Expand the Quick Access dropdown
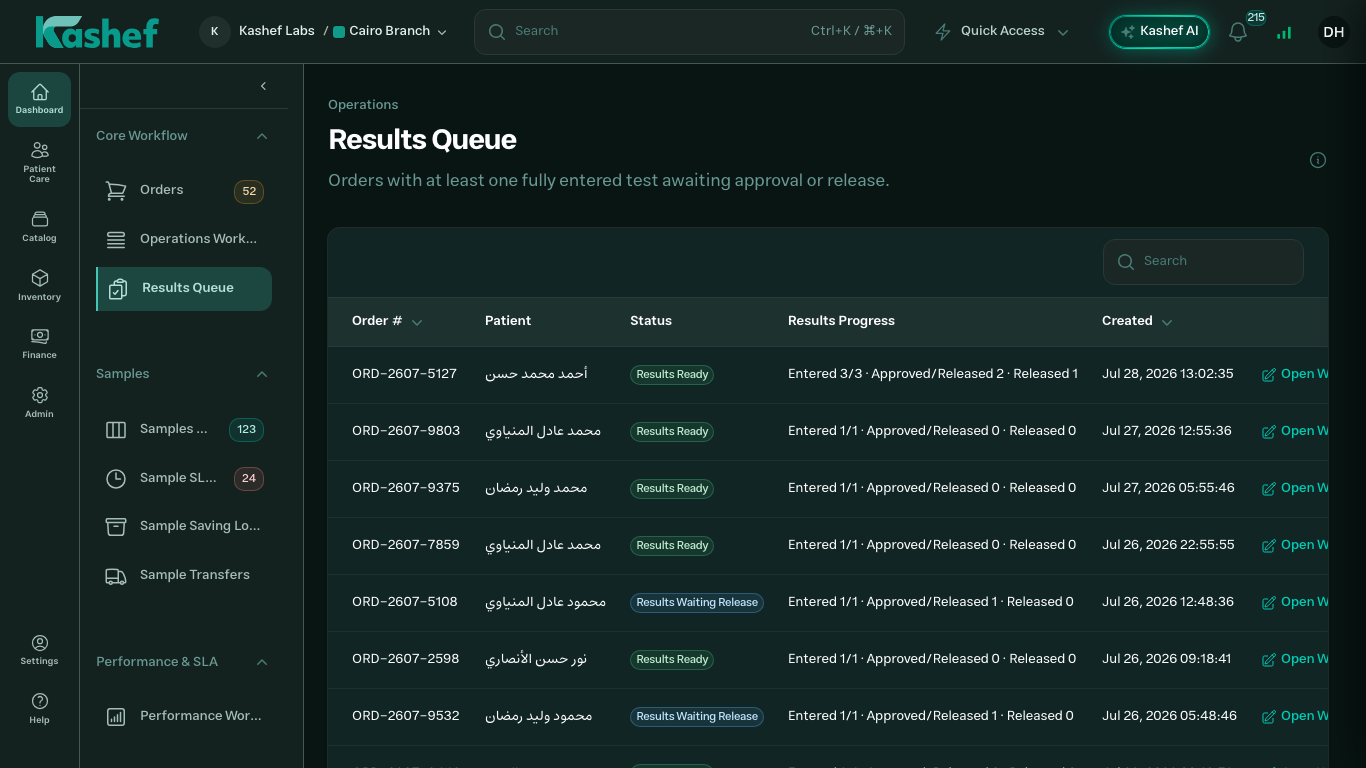Screen dimensions: 1366x768 click(x=1002, y=32)
